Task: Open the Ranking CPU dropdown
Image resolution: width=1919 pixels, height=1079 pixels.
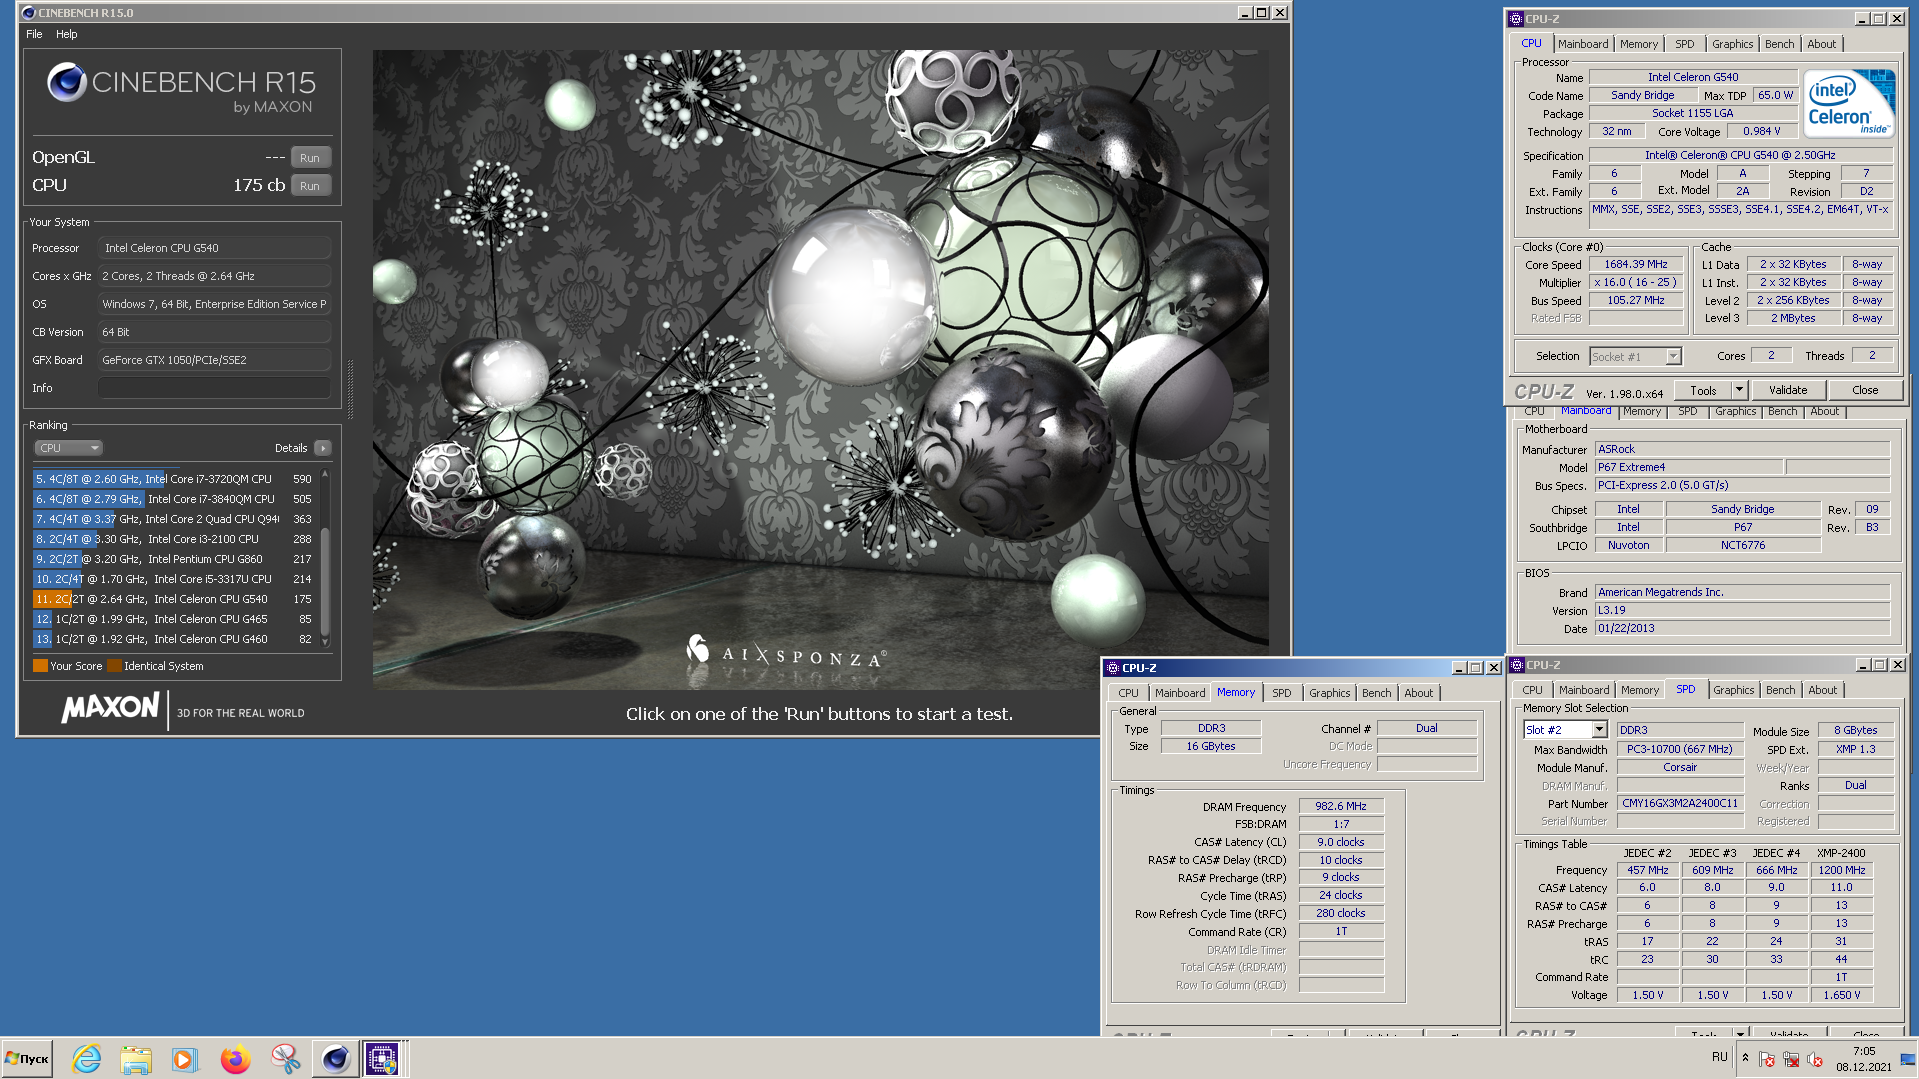Action: click(x=68, y=448)
